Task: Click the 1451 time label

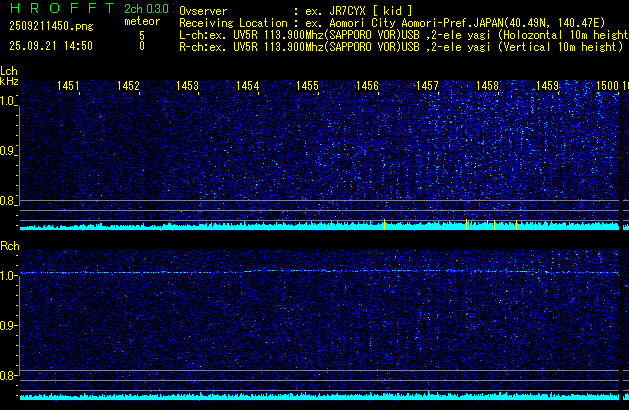Action: 68,87
